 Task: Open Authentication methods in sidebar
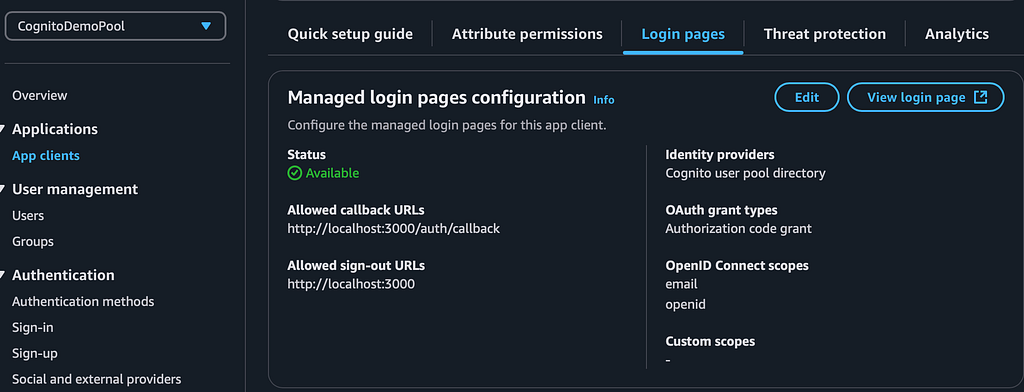[83, 301]
